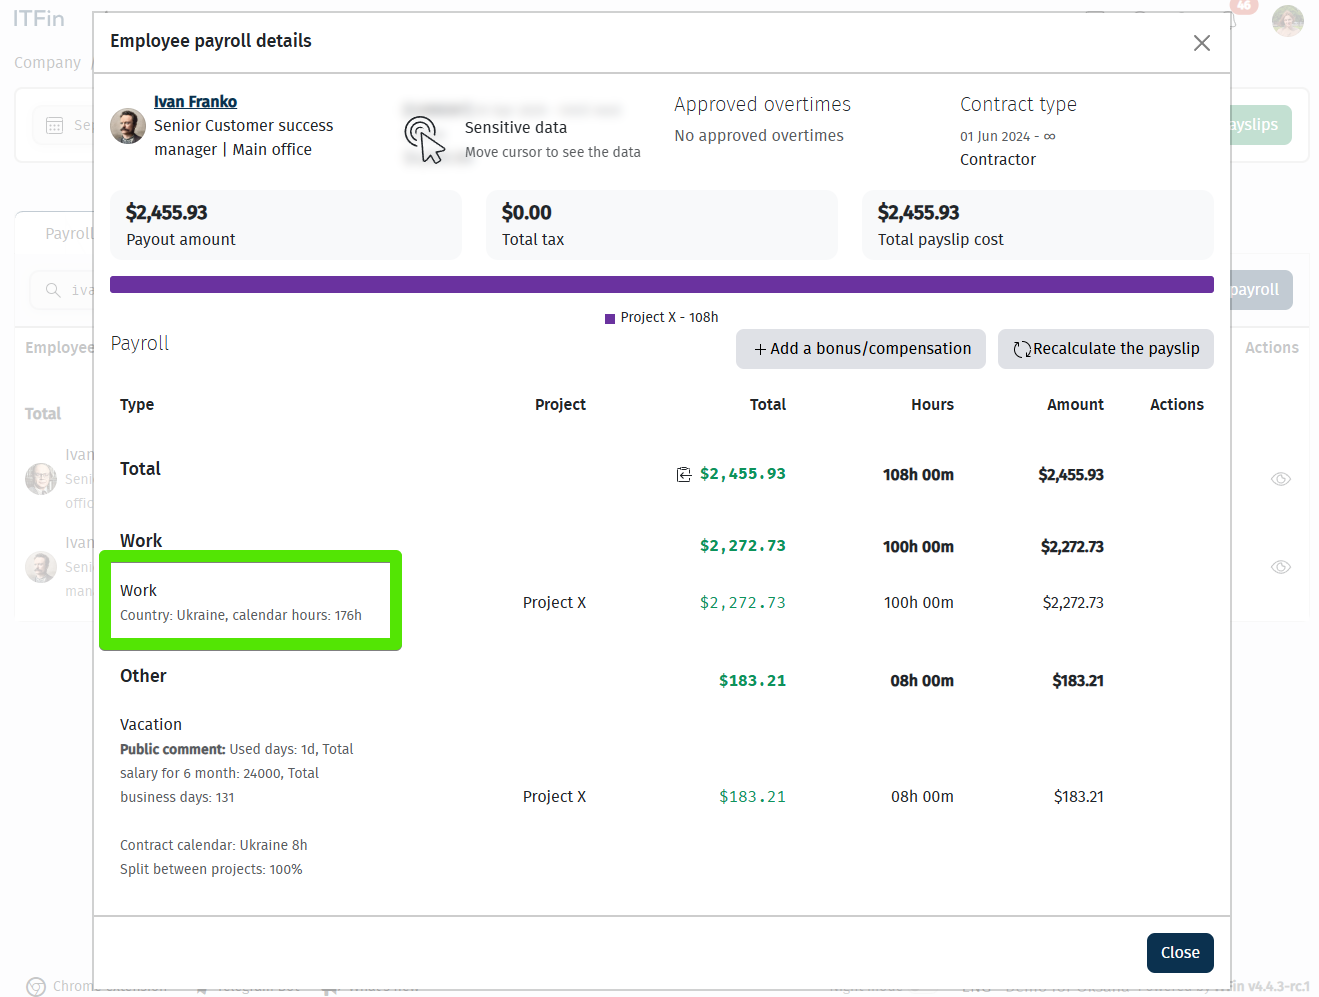Image resolution: width=1319 pixels, height=997 pixels.
Task: Open the user avatar in the top right
Action: point(1287,20)
